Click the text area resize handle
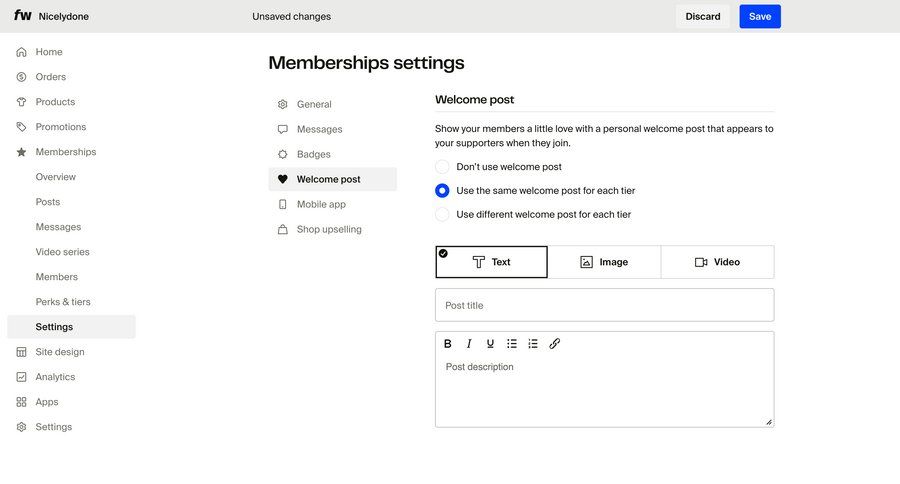The width and height of the screenshot is (900, 484). [769, 422]
